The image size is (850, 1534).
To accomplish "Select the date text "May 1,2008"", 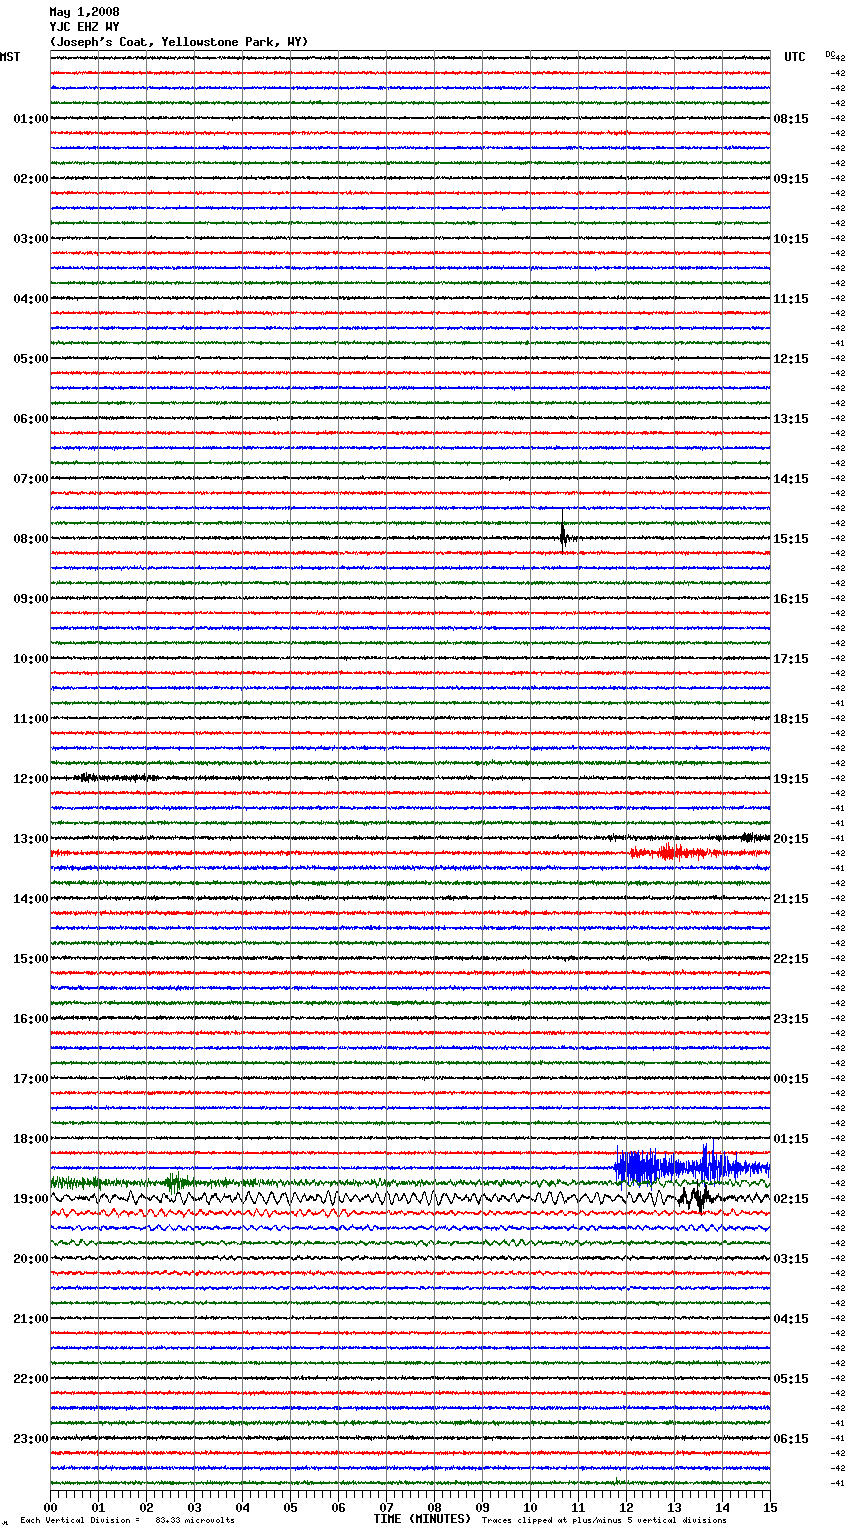I will click(84, 12).
